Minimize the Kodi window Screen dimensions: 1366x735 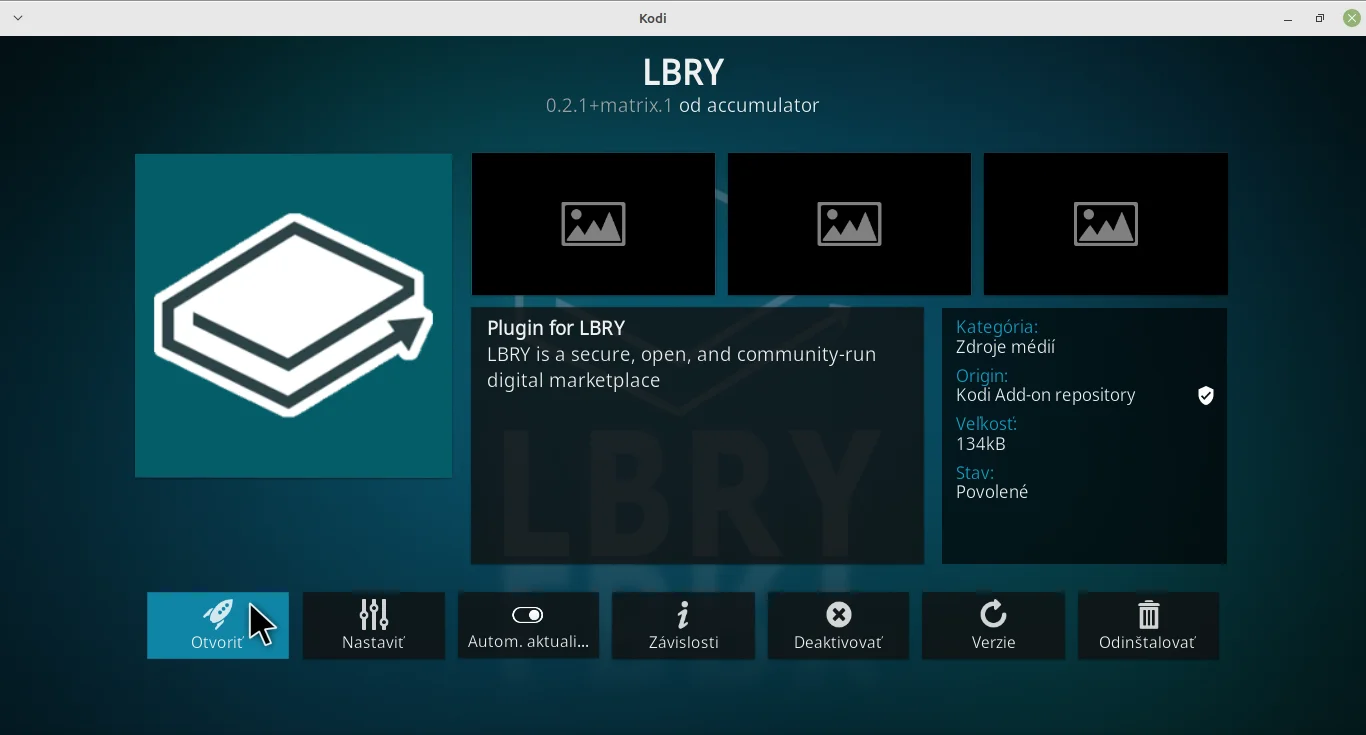click(x=1288, y=19)
